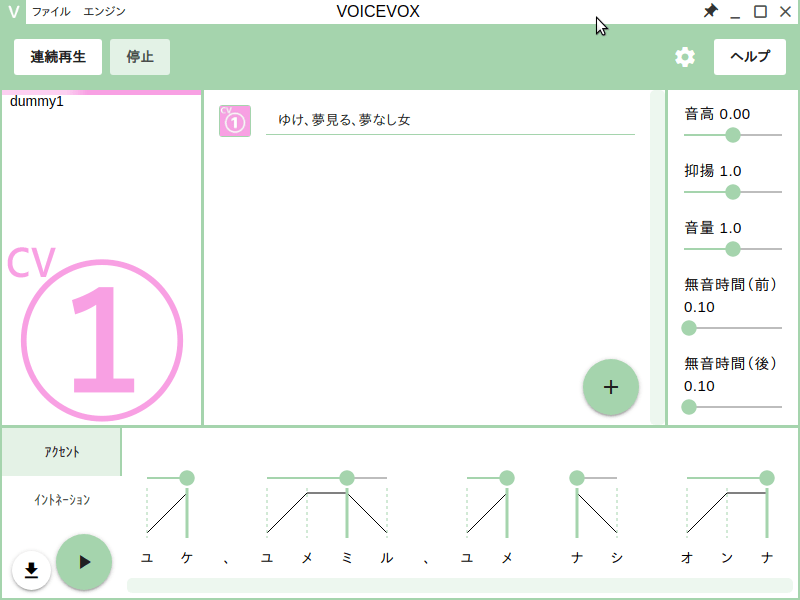Click the accent slider handle above ナシ
This screenshot has height=600, width=800.
(577, 478)
